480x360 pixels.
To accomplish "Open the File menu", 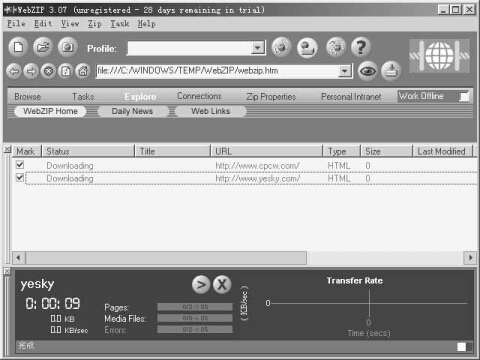I will (16, 24).
